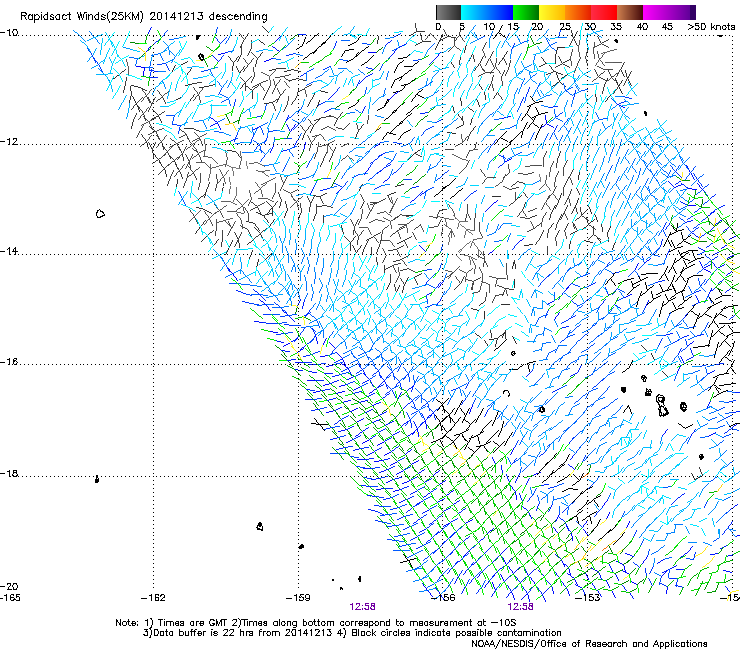Click the '30' legend tick label

(590, 27)
